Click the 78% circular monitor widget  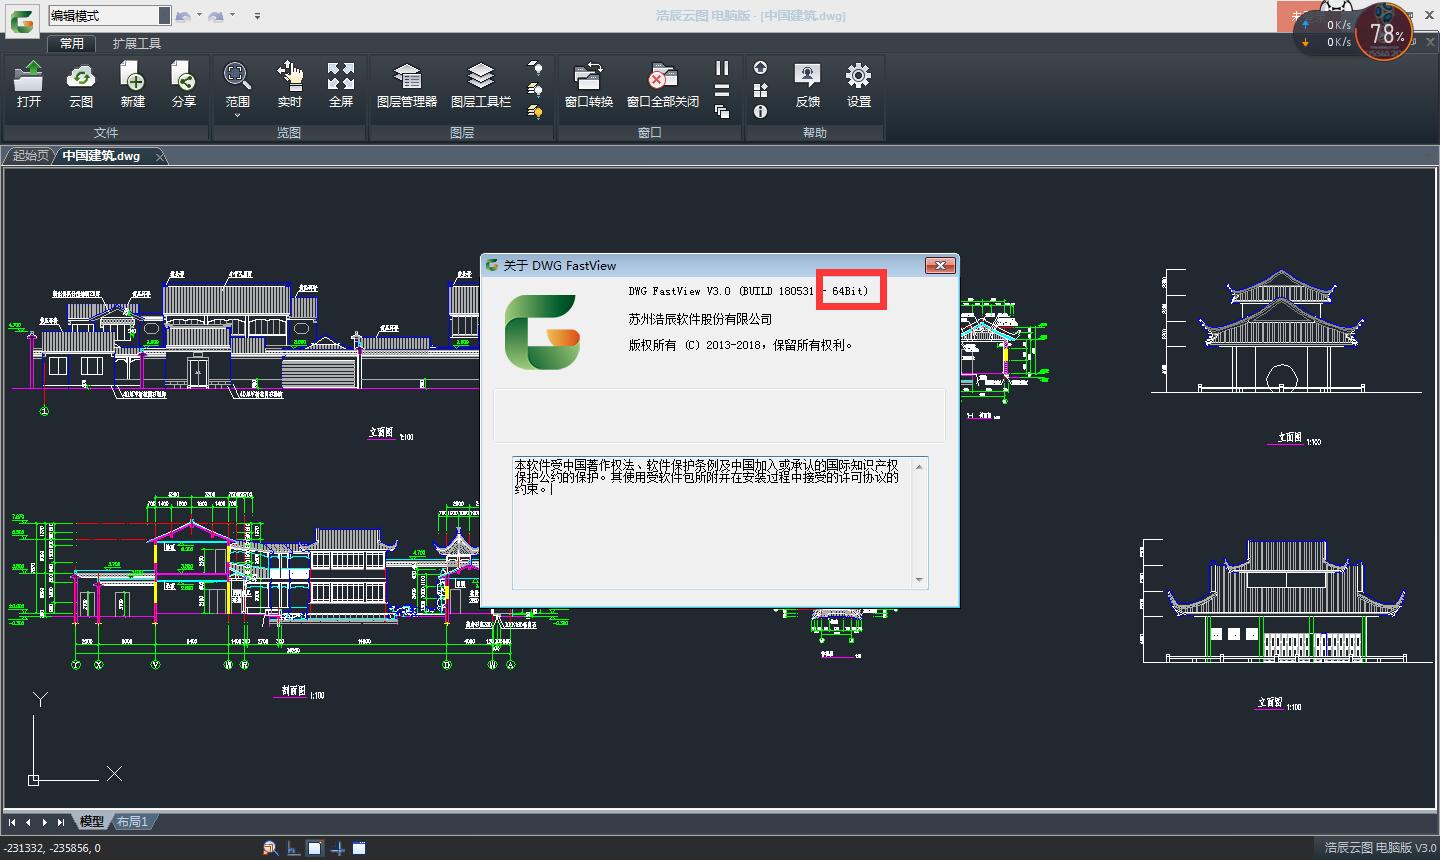(1386, 32)
